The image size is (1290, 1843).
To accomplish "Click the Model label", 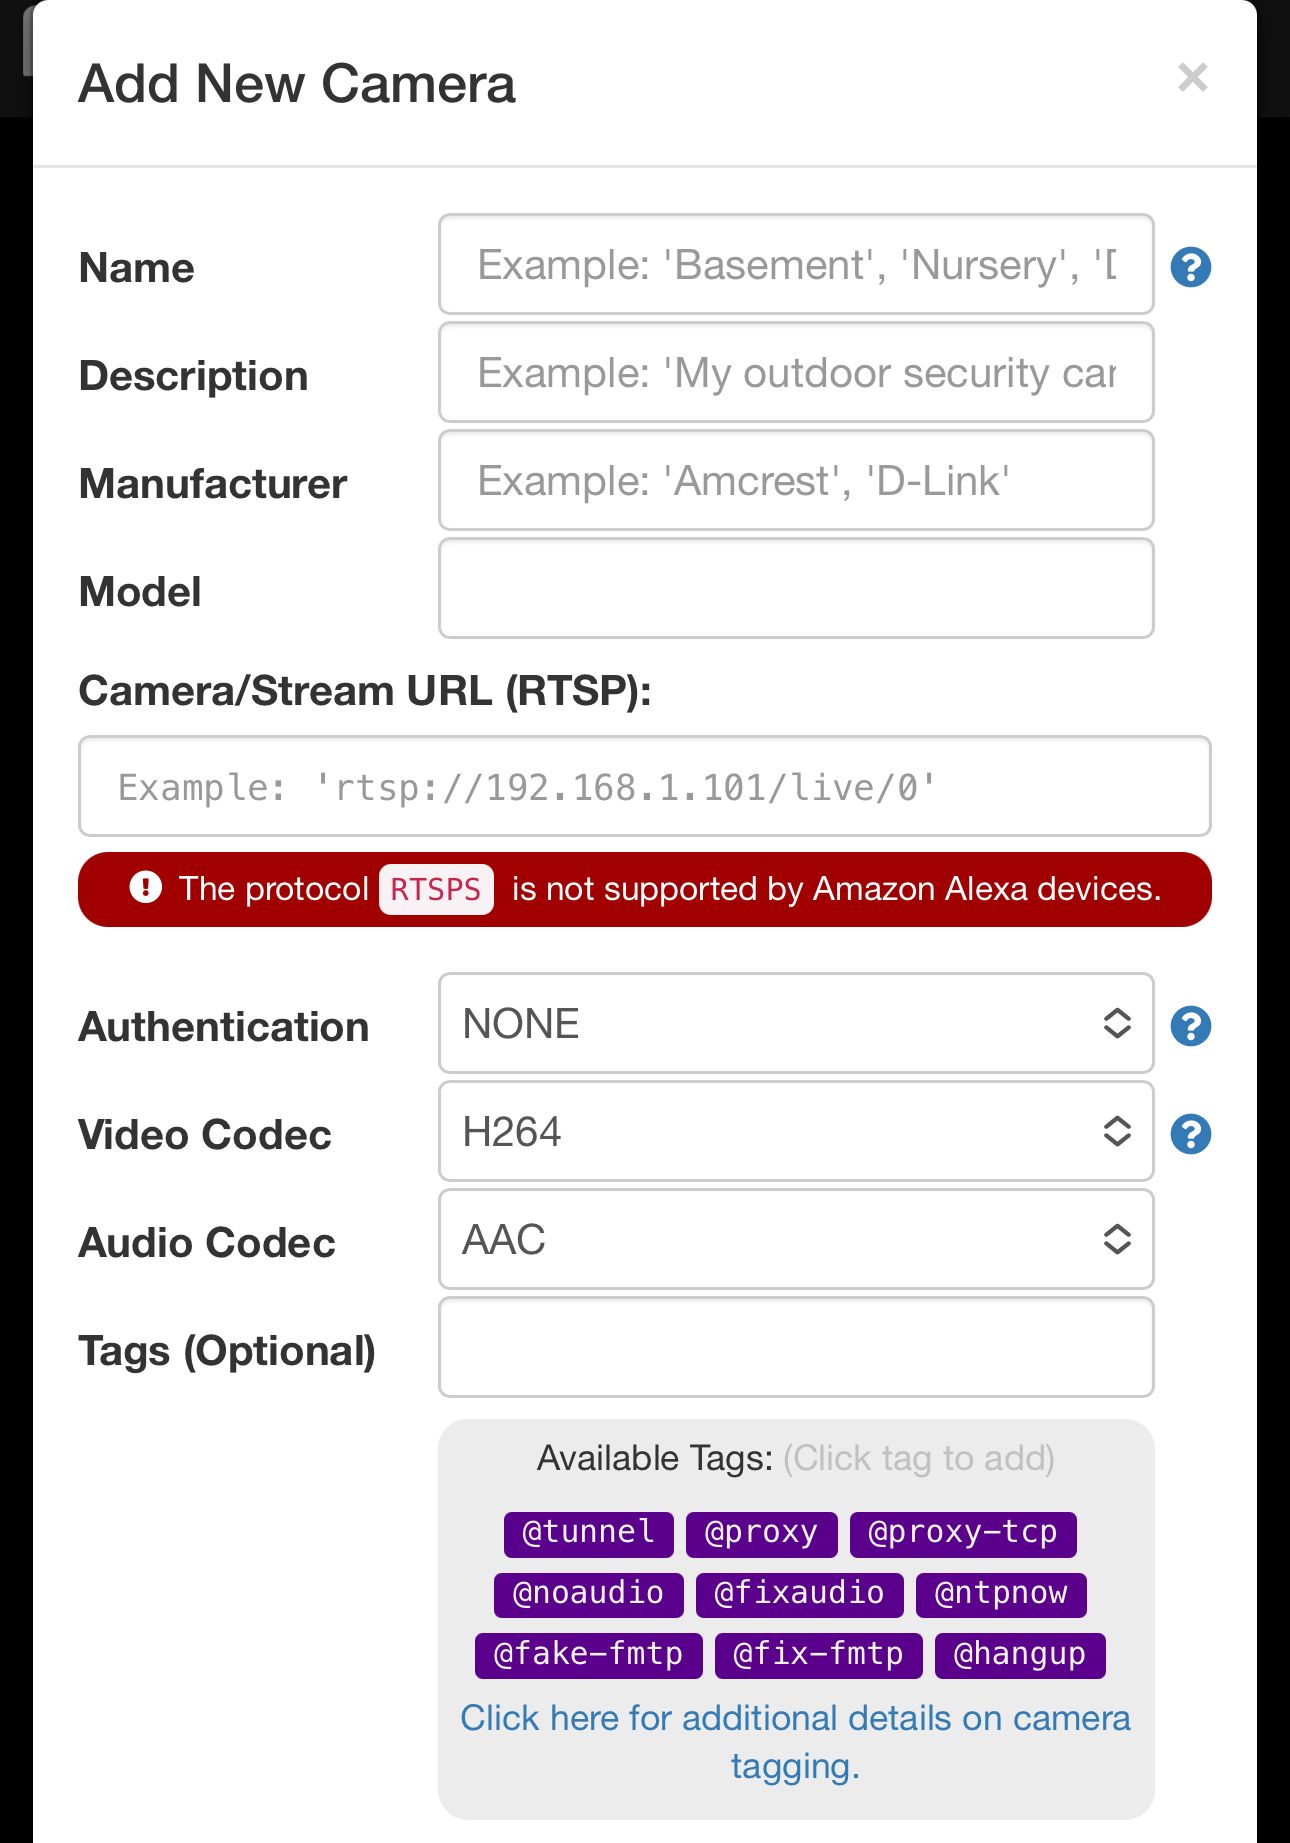I will (140, 592).
